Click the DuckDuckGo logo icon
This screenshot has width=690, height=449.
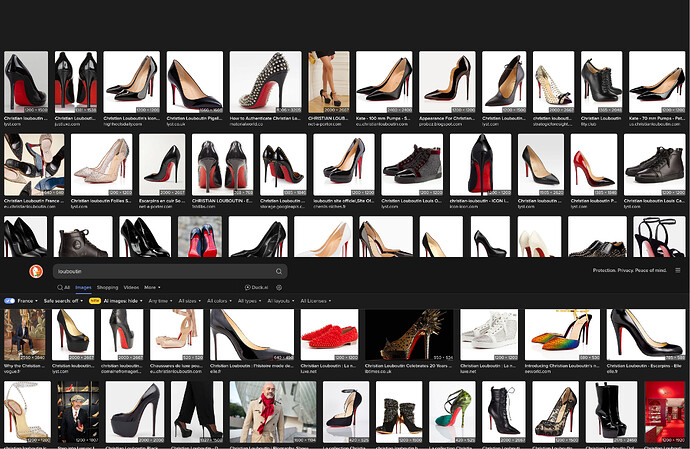38,271
